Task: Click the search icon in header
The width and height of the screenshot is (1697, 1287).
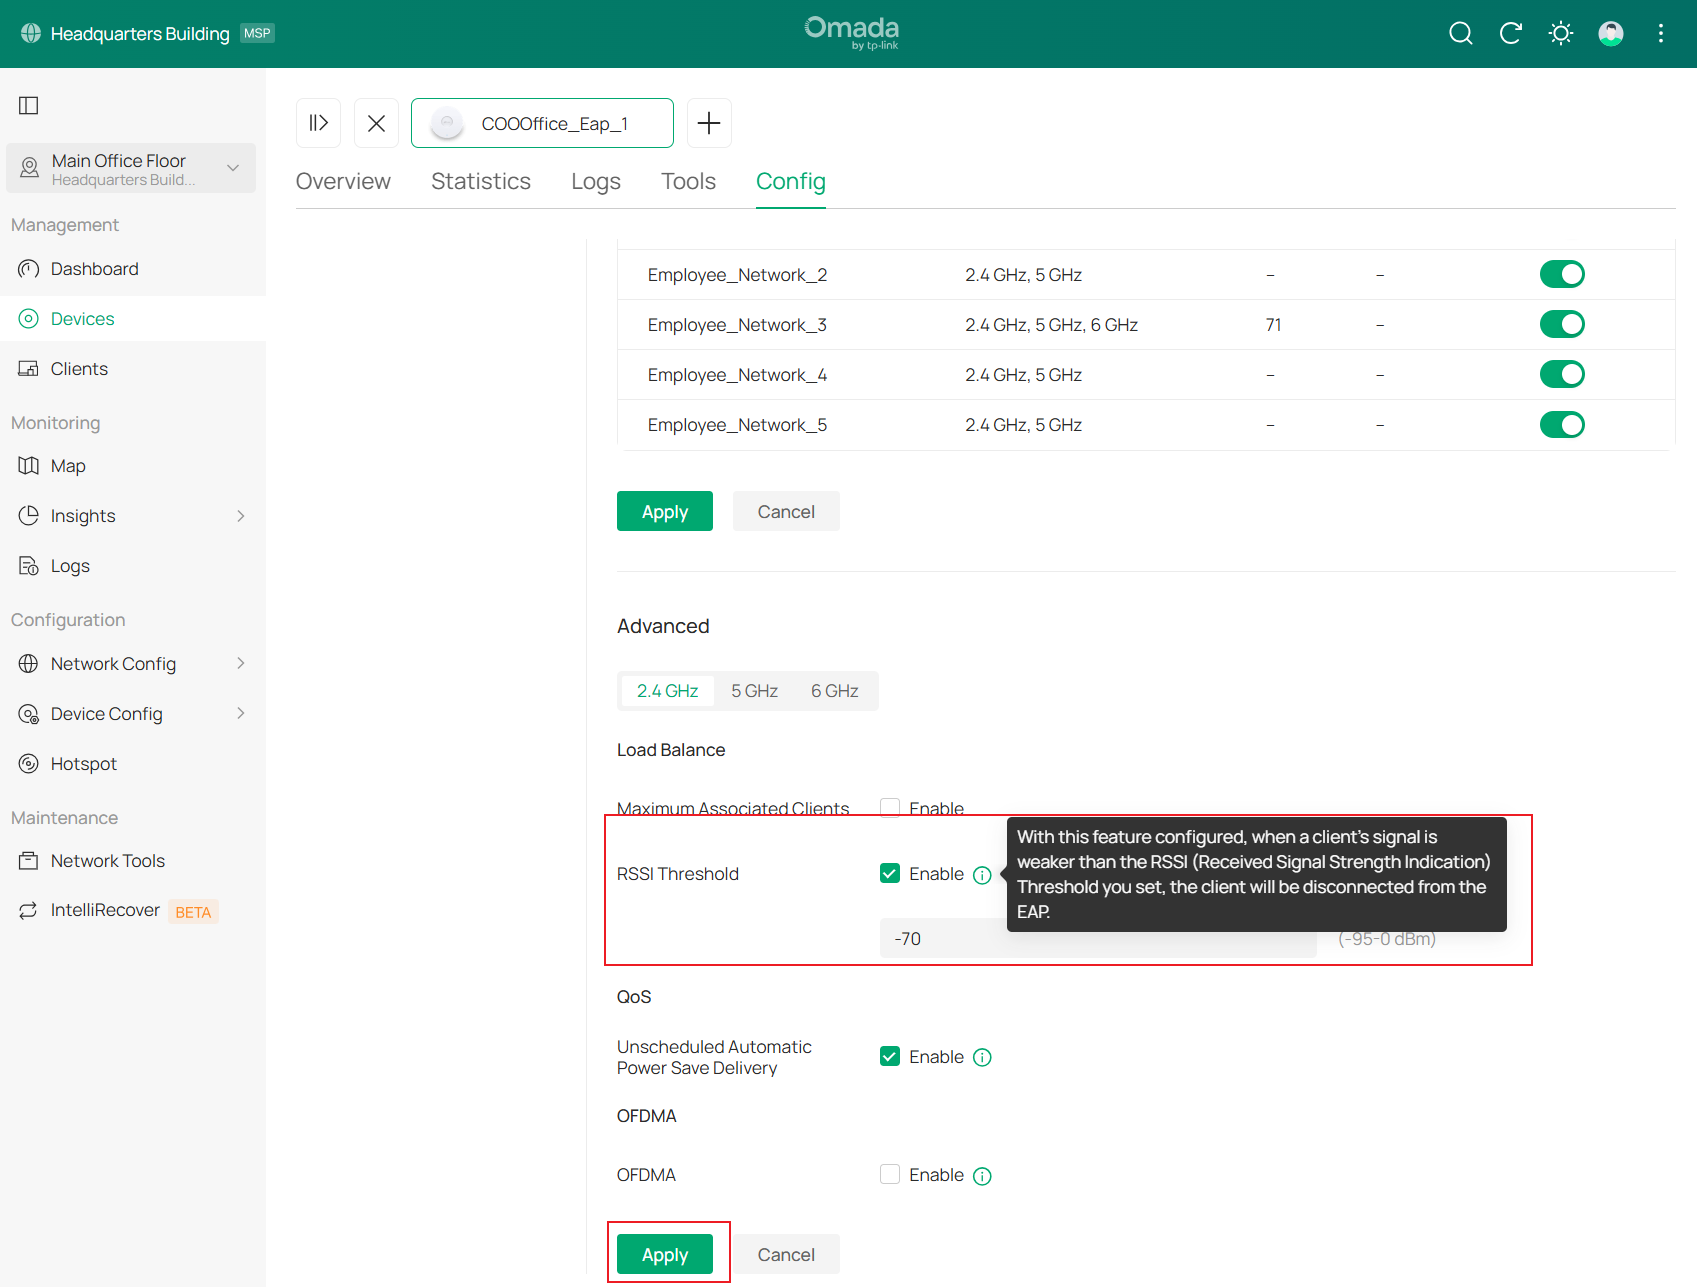Action: pyautogui.click(x=1460, y=34)
